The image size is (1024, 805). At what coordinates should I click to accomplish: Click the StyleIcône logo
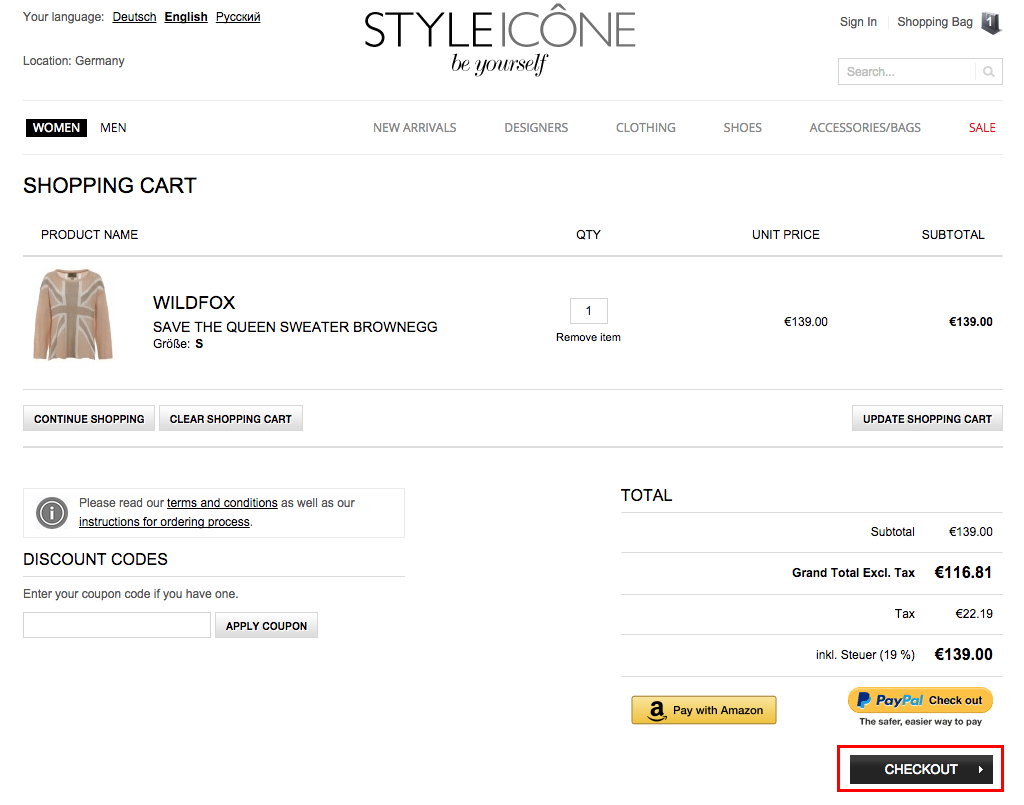point(500,41)
